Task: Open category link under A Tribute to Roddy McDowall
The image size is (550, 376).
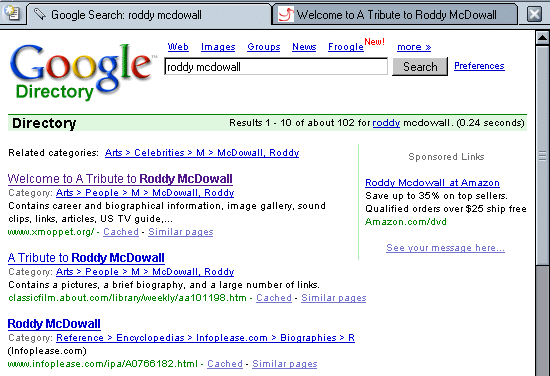Action: pos(145,271)
